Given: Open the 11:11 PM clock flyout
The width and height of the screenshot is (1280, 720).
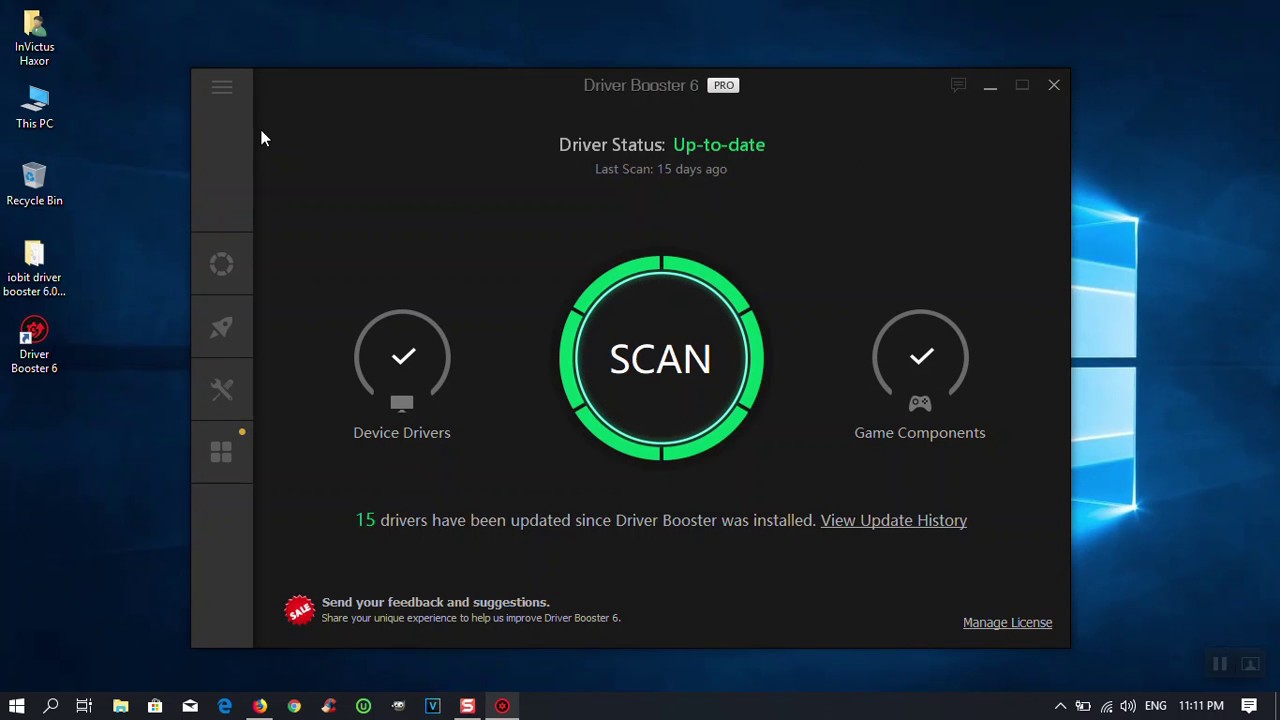Looking at the screenshot, I should pyautogui.click(x=1201, y=706).
